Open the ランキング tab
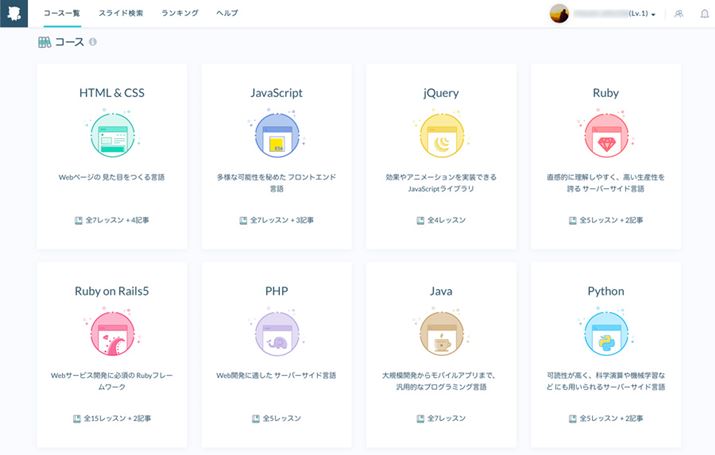Image resolution: width=715 pixels, height=455 pixels. tap(179, 14)
